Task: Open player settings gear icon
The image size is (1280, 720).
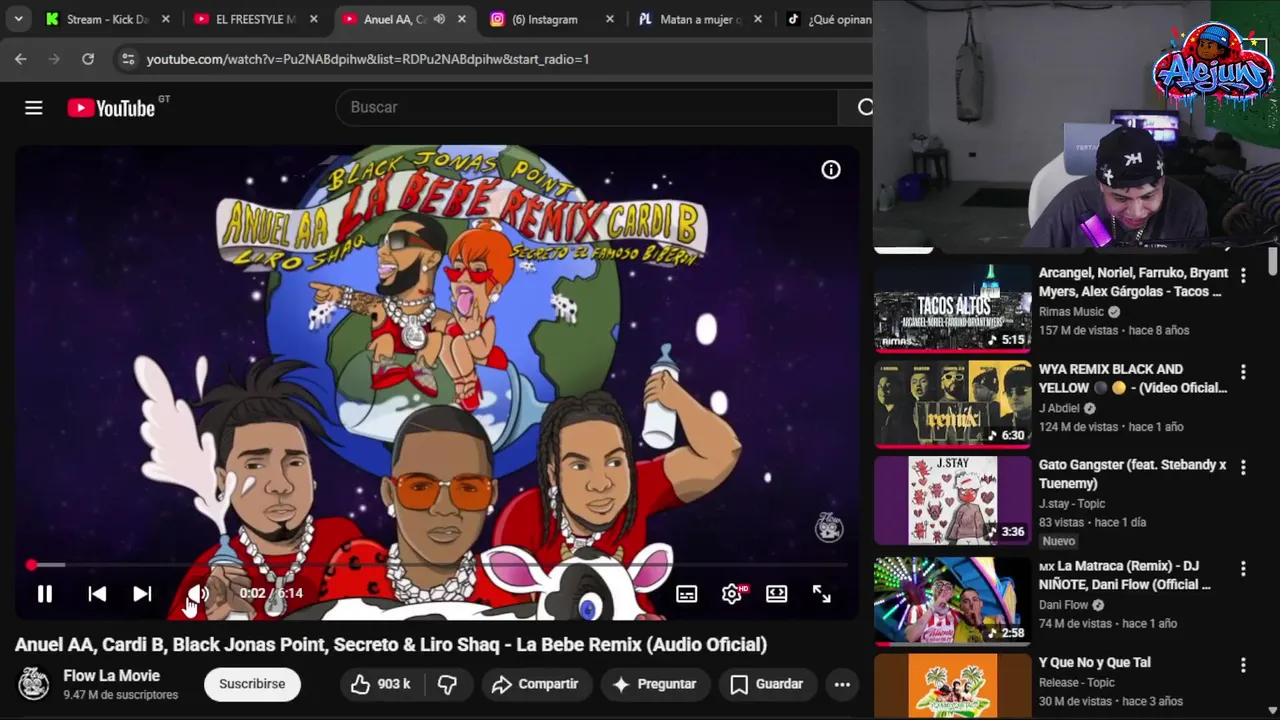Action: [x=733, y=594]
